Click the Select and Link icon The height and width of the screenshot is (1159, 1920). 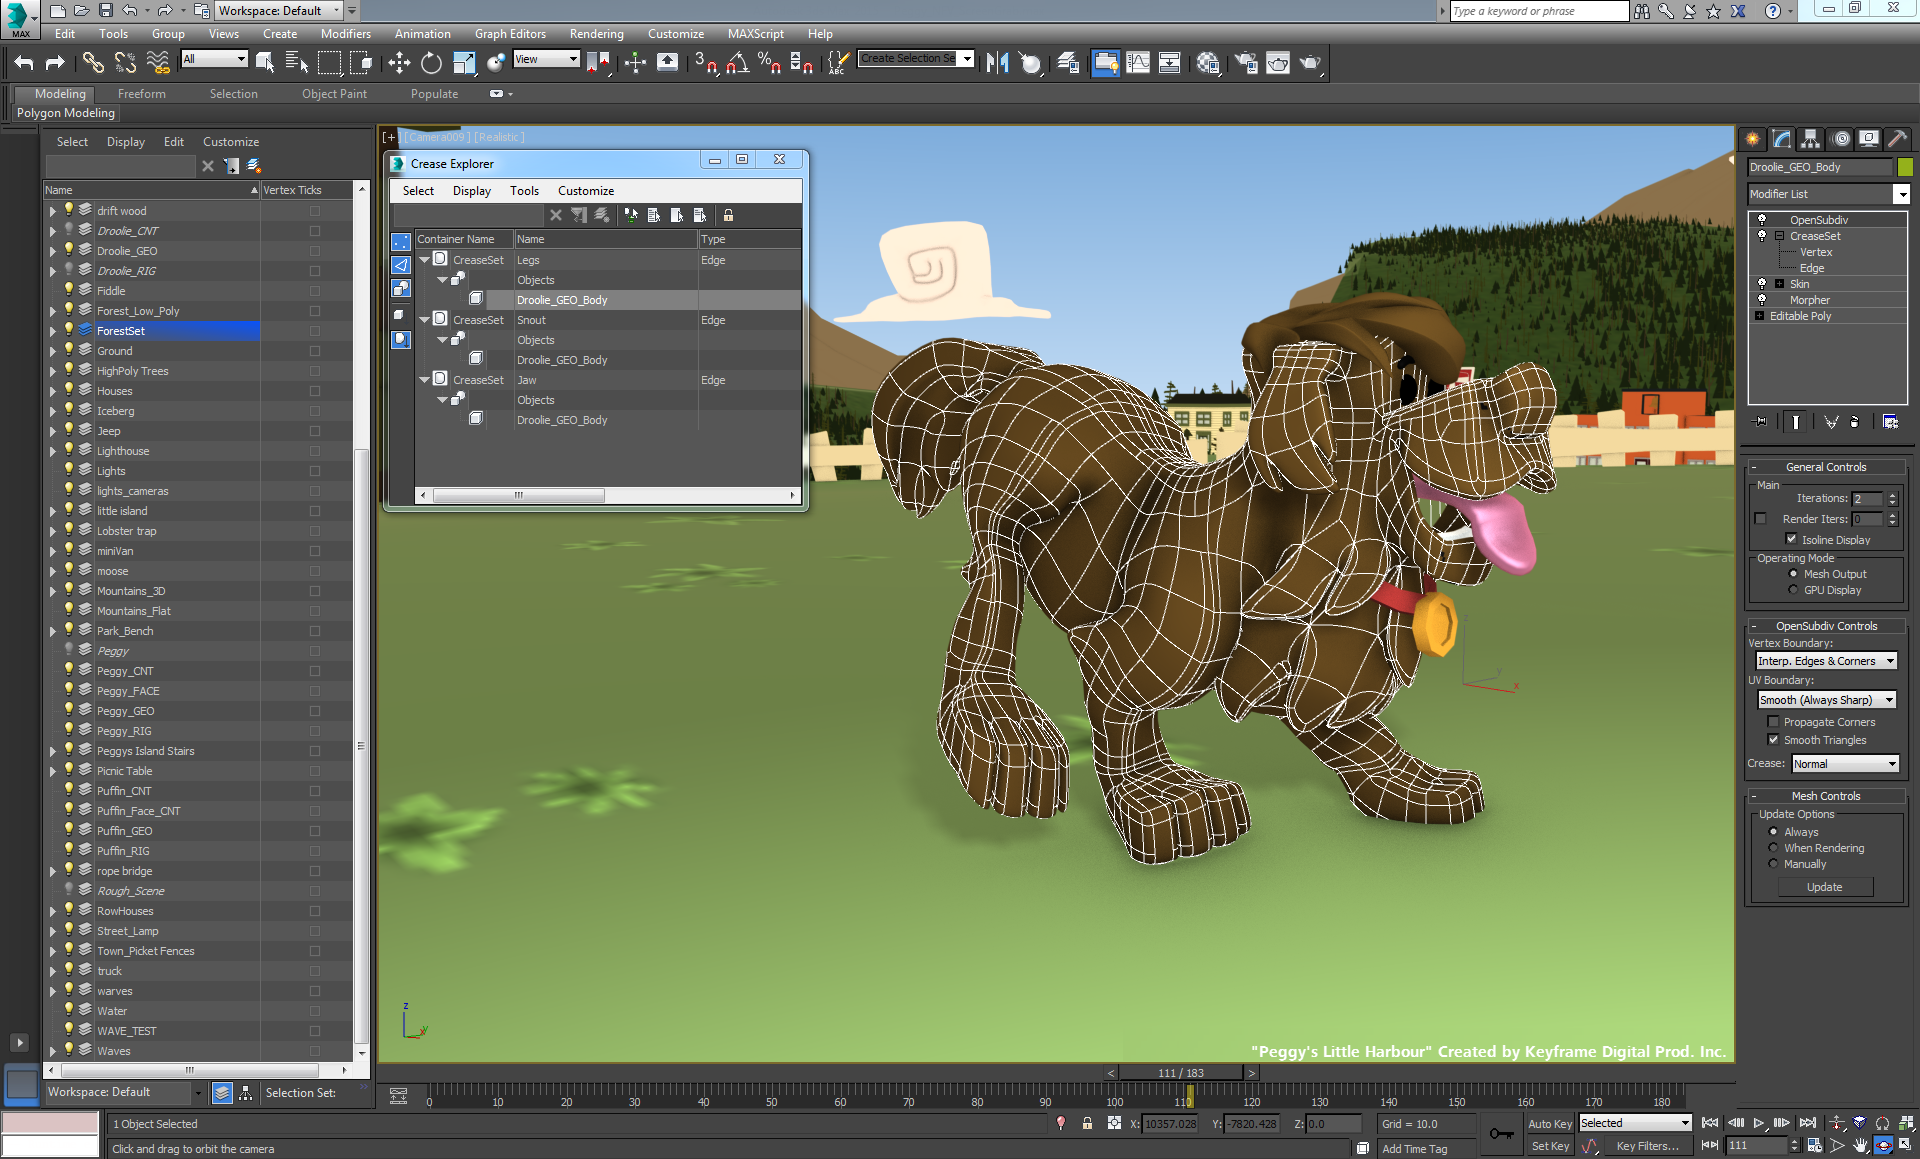[x=93, y=63]
